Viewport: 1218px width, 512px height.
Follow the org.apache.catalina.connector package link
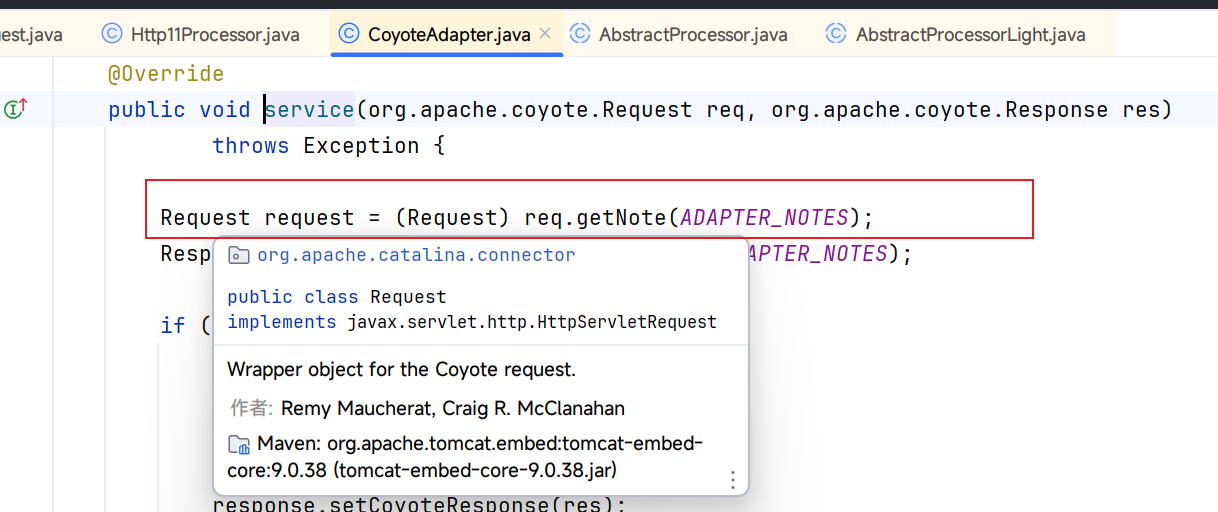click(416, 255)
